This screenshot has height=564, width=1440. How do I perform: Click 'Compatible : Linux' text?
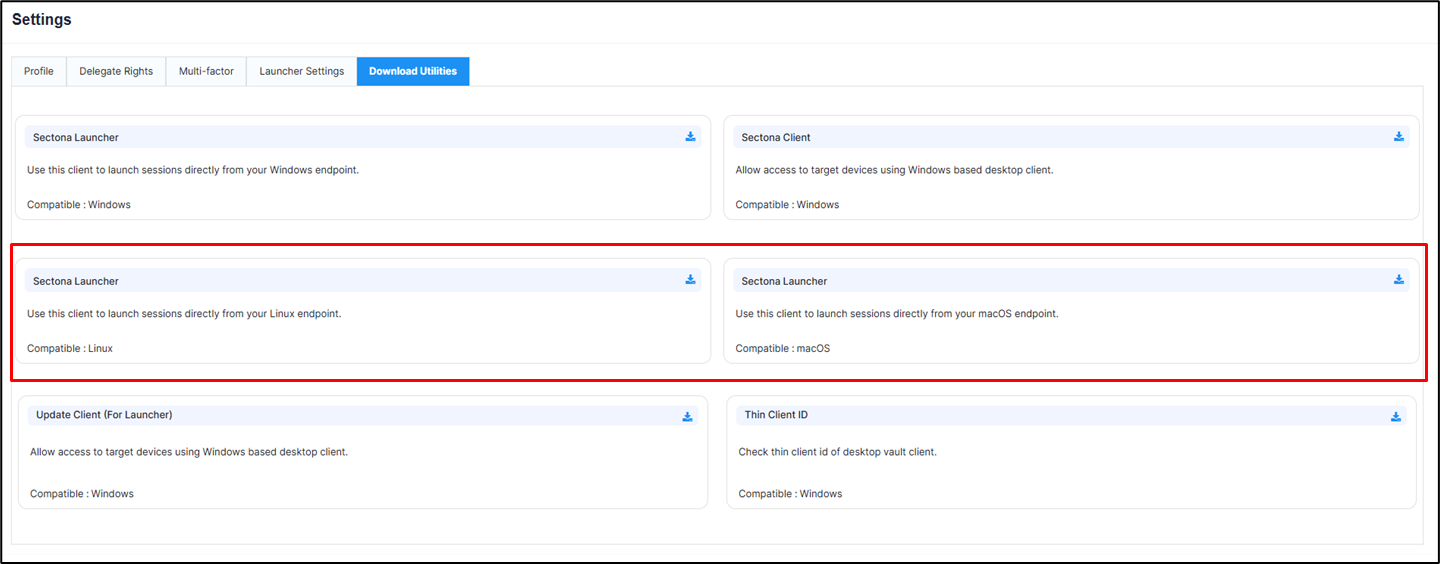(x=70, y=348)
